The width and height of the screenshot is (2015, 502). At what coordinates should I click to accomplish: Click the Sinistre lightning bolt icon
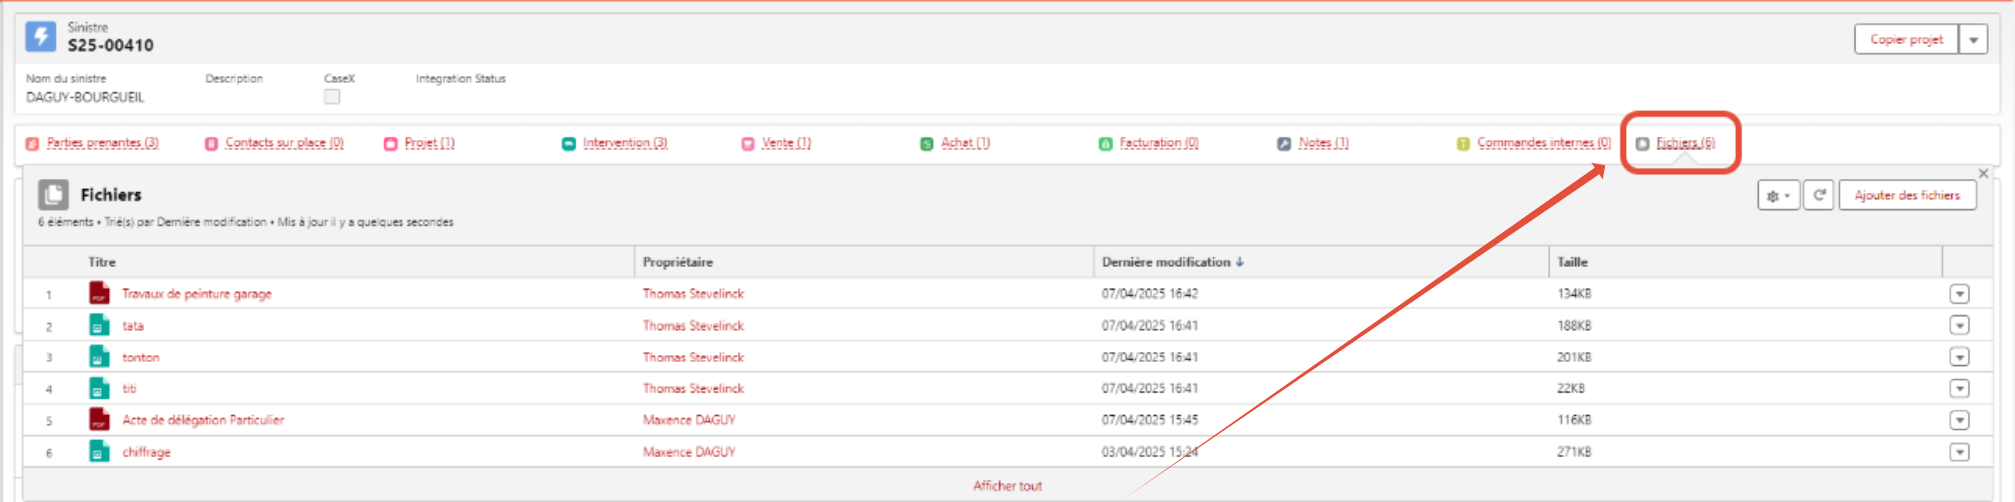click(41, 37)
